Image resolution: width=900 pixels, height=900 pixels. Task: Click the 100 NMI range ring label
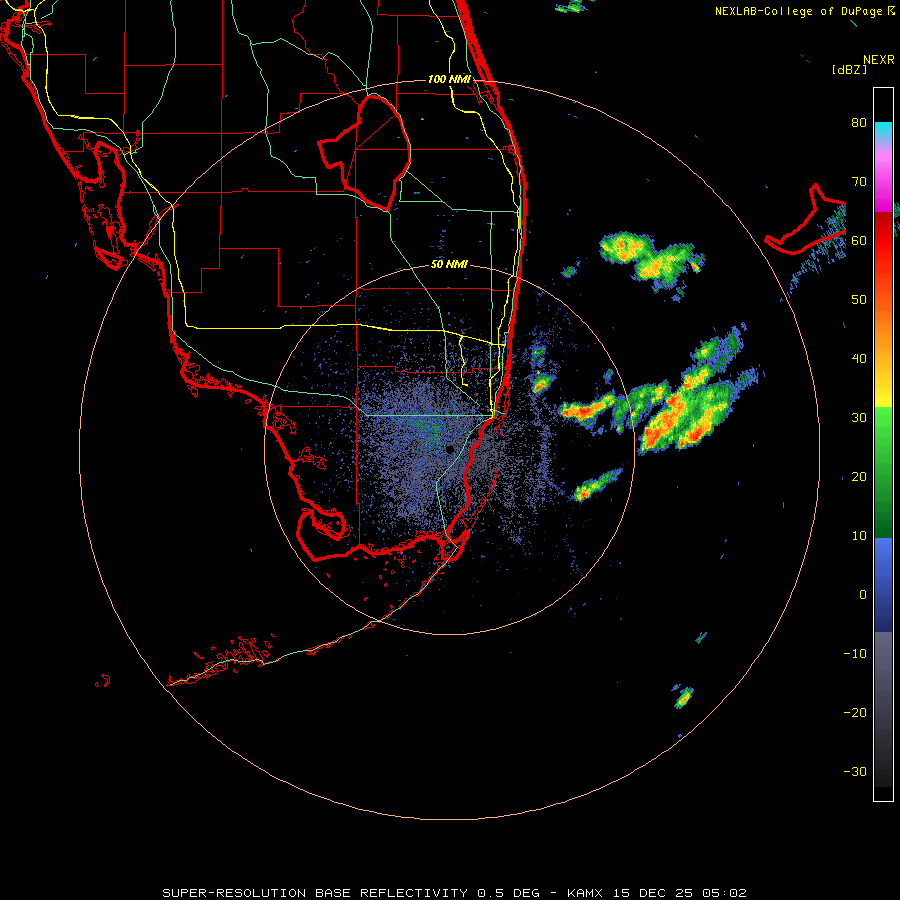point(449,79)
